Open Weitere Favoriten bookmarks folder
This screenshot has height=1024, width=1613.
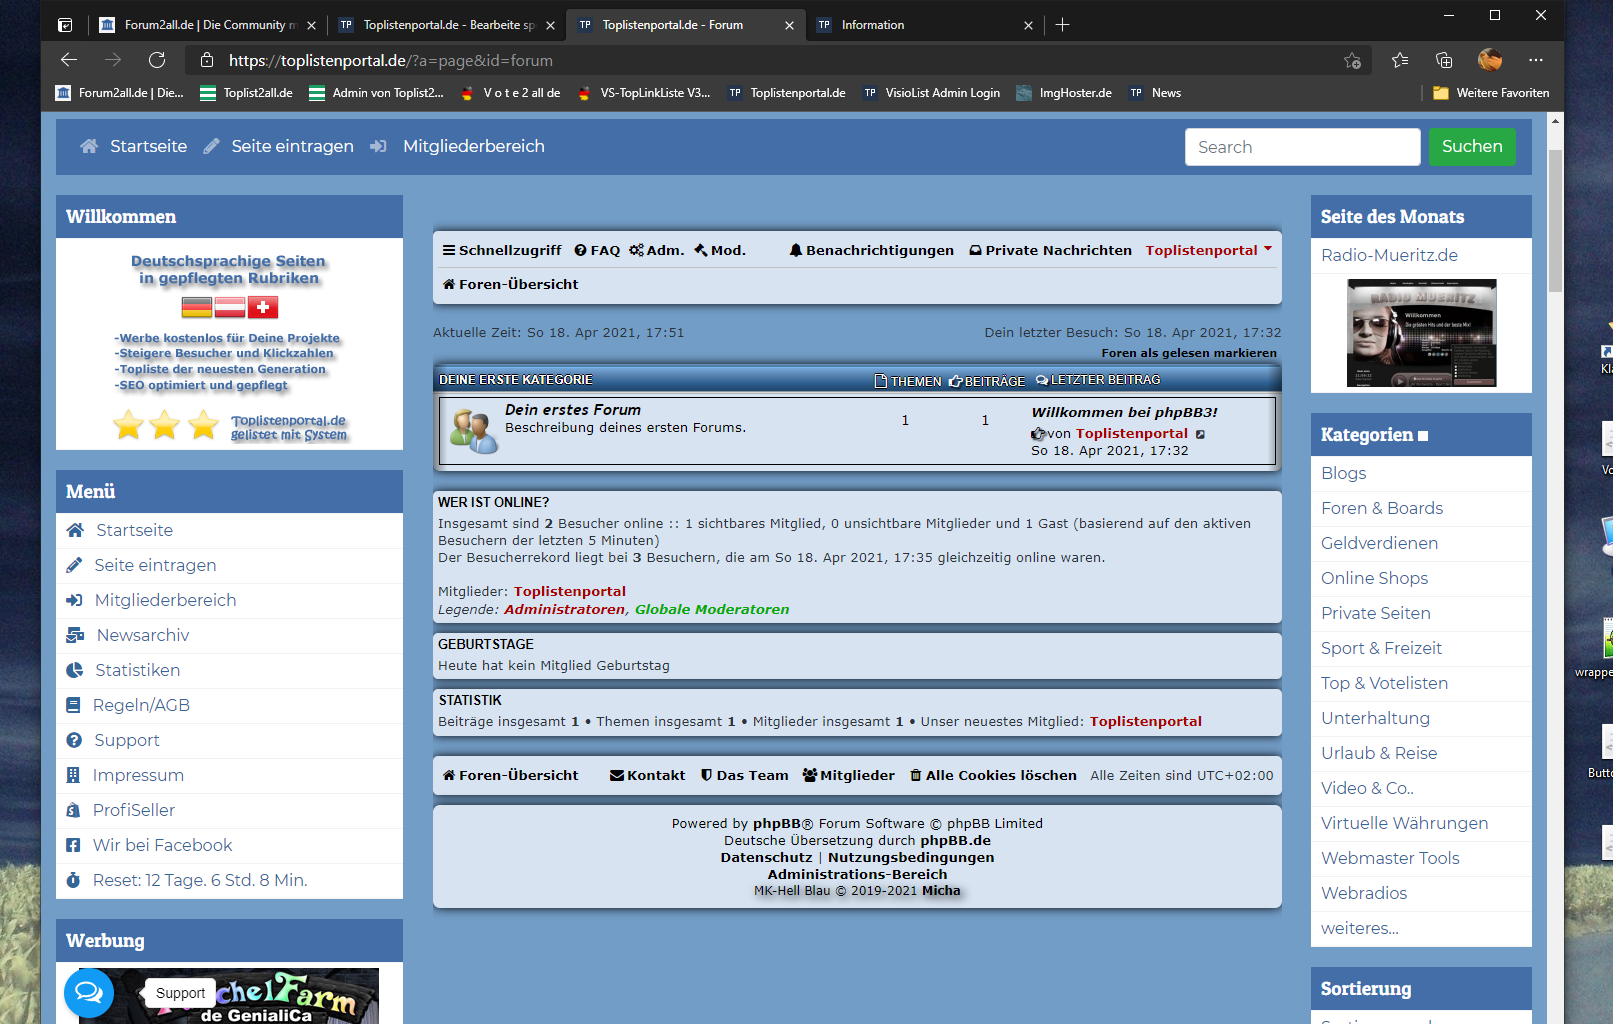(1490, 93)
